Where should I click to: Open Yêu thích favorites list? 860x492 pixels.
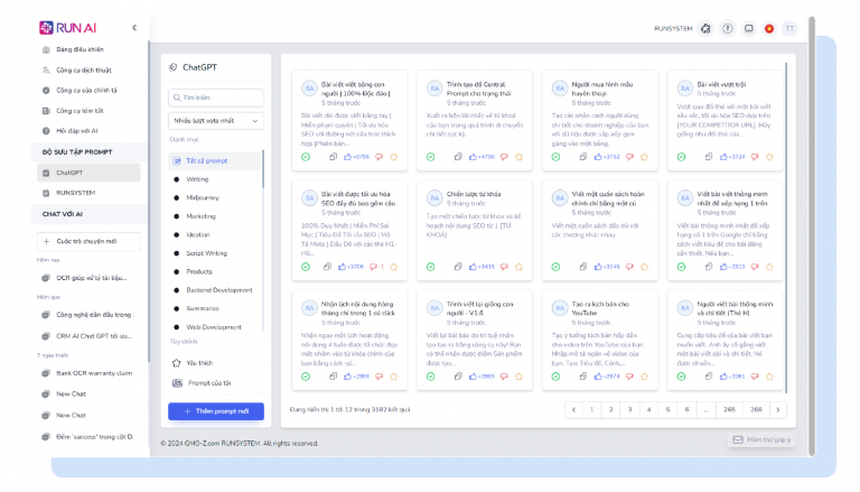click(x=199, y=363)
